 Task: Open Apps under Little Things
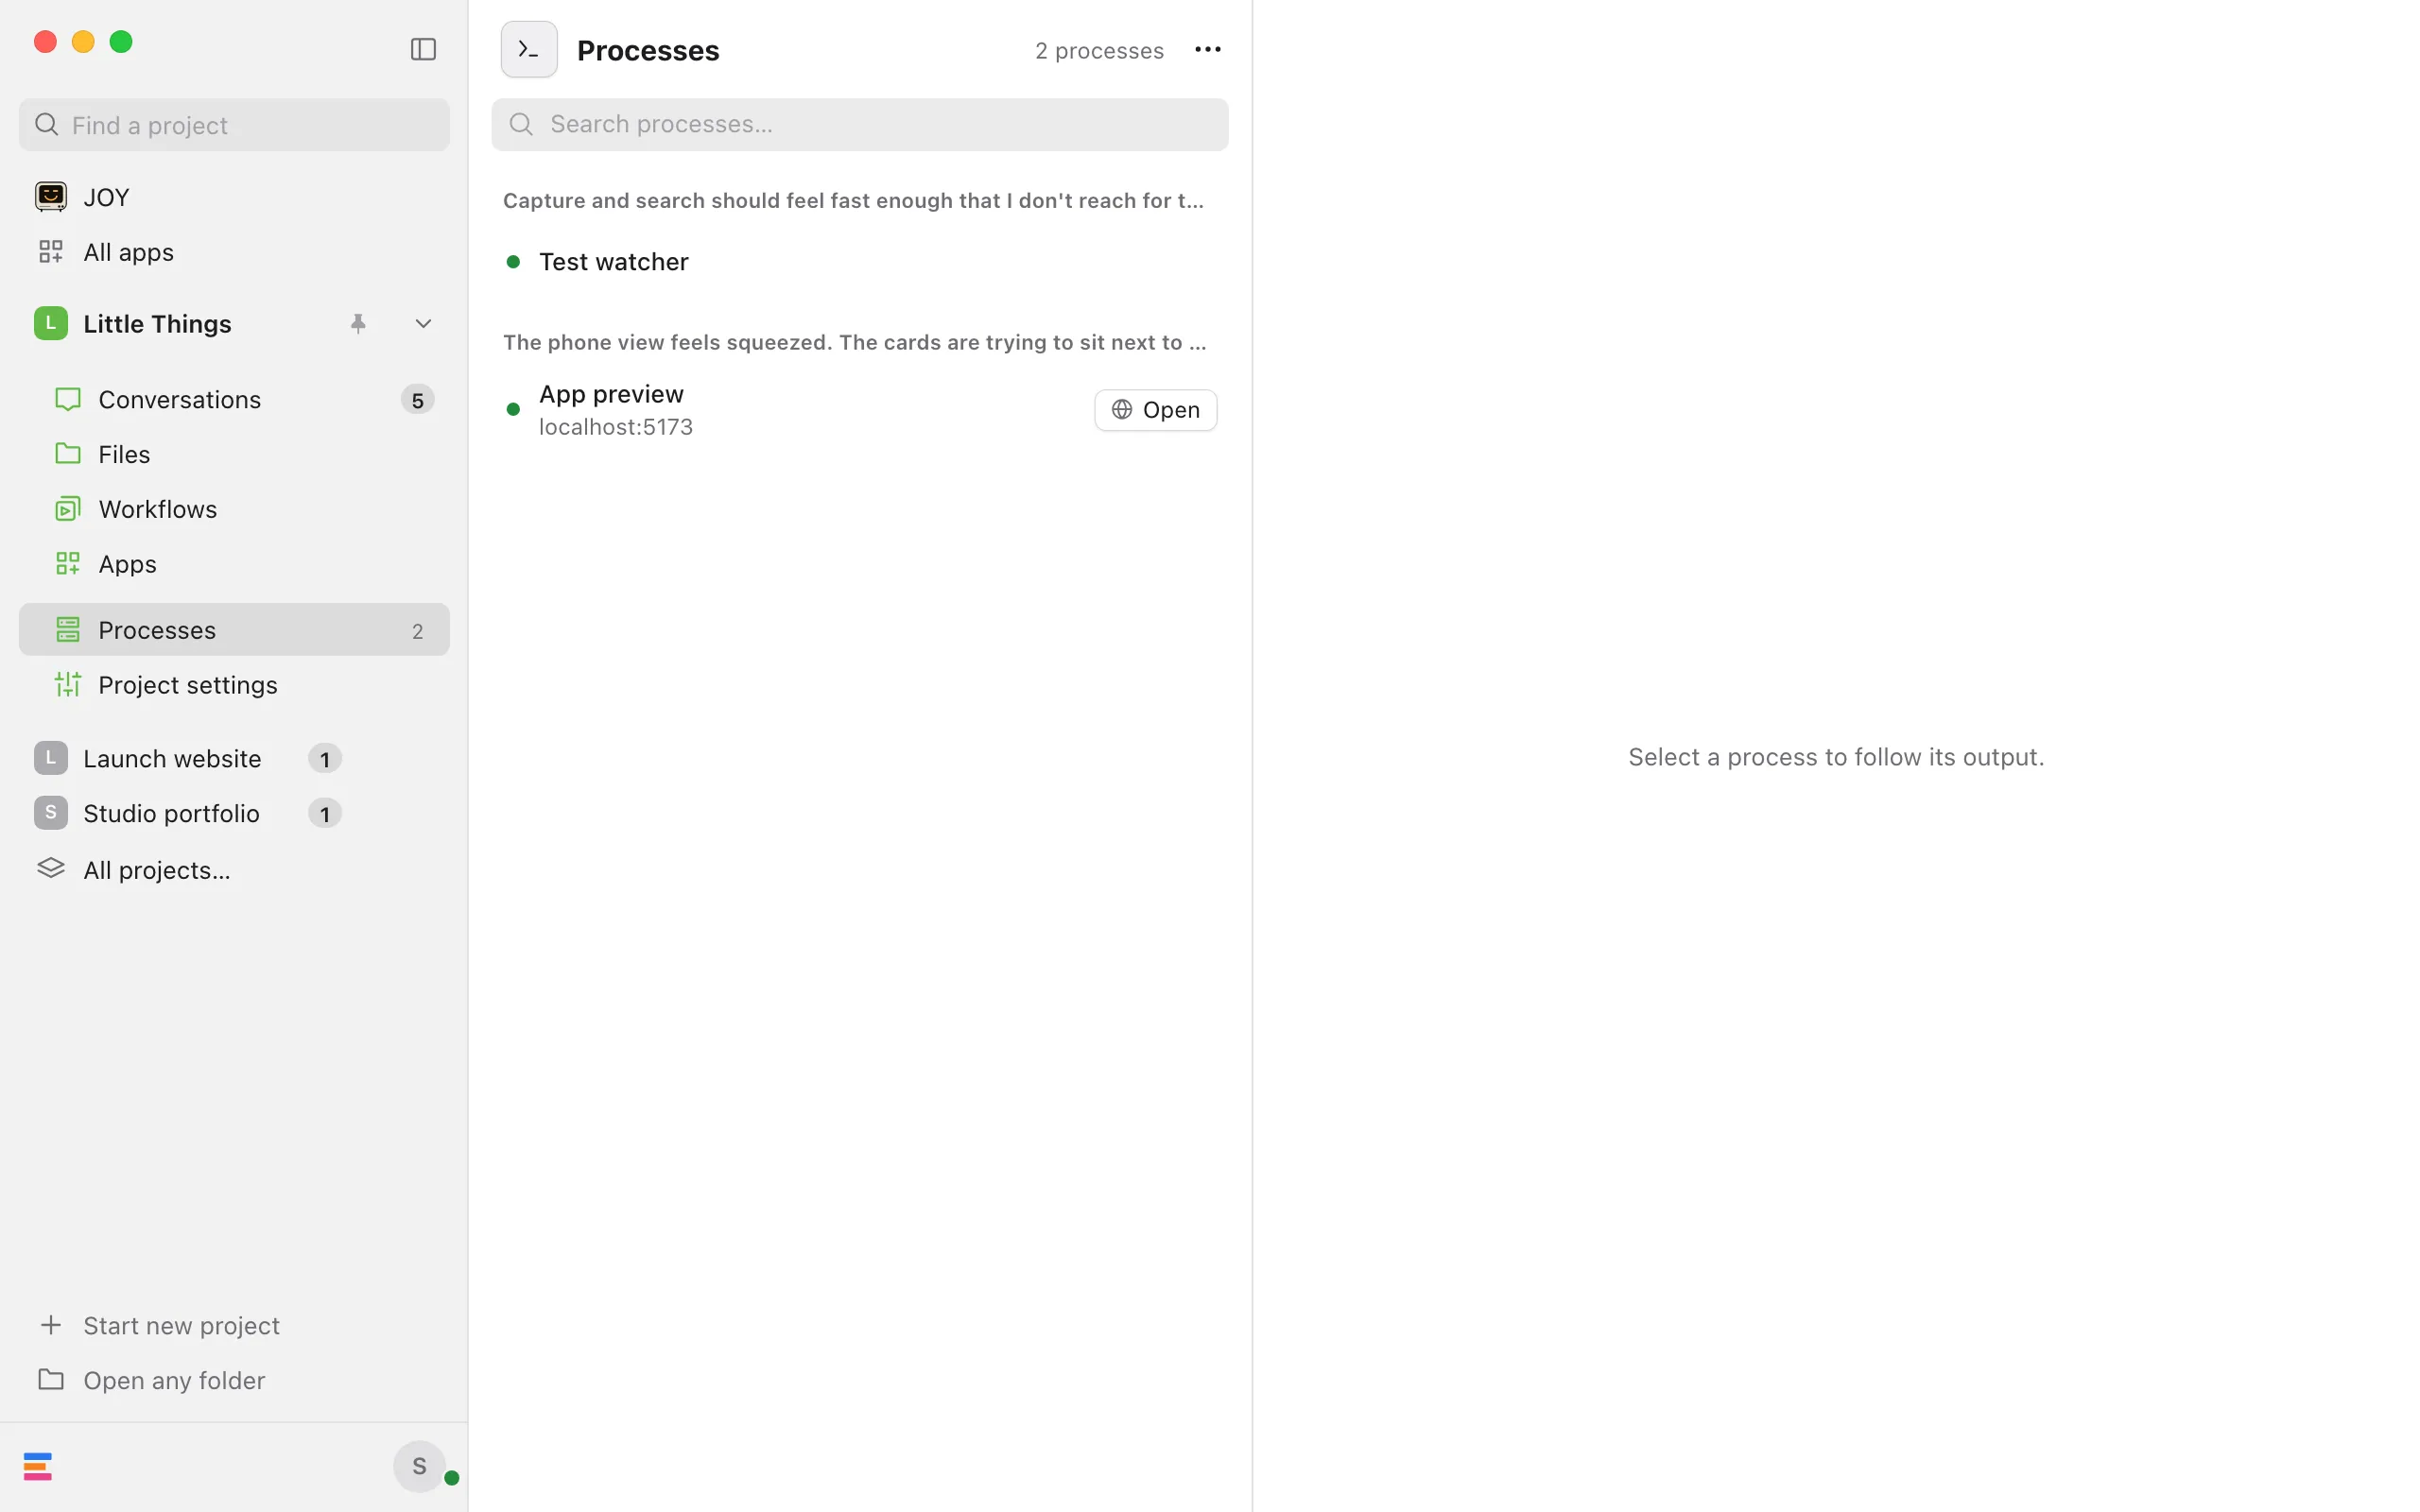click(x=234, y=564)
